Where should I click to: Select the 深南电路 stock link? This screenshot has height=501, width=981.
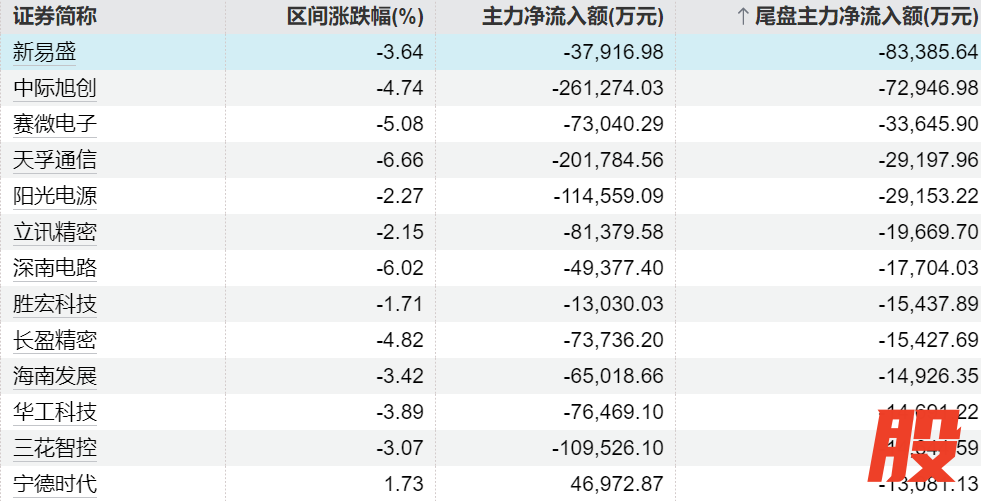point(55,268)
